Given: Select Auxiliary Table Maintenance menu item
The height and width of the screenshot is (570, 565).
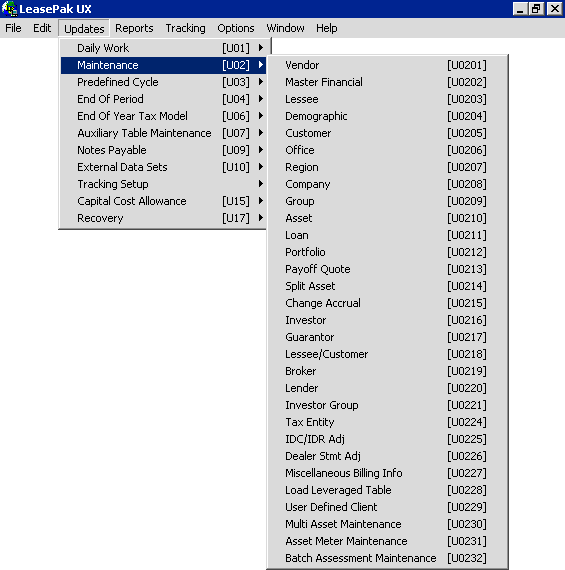Looking at the screenshot, I should tap(163, 133).
